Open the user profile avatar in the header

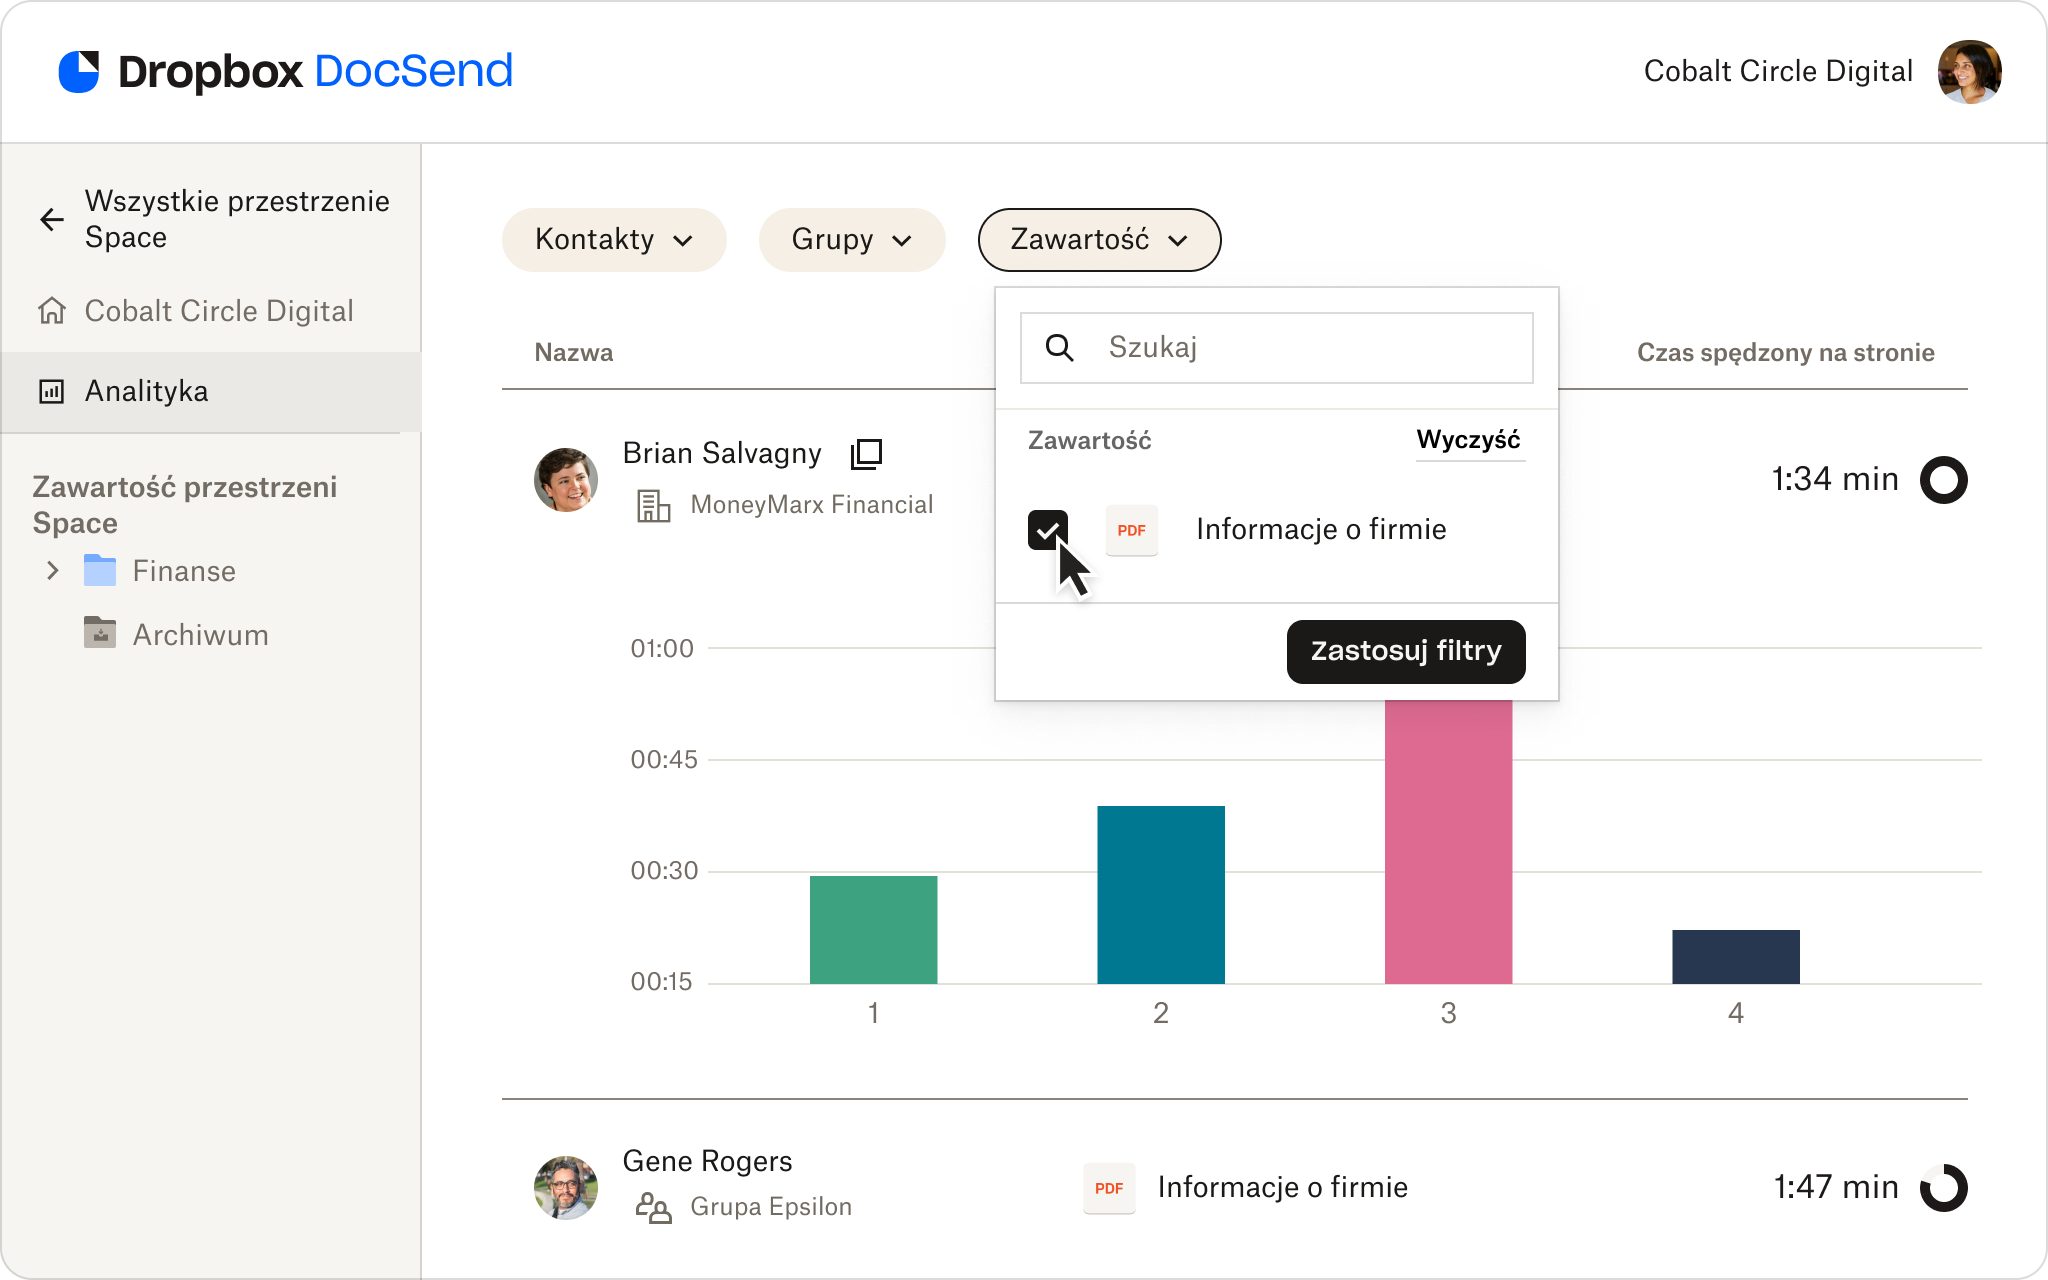coord(1969,72)
